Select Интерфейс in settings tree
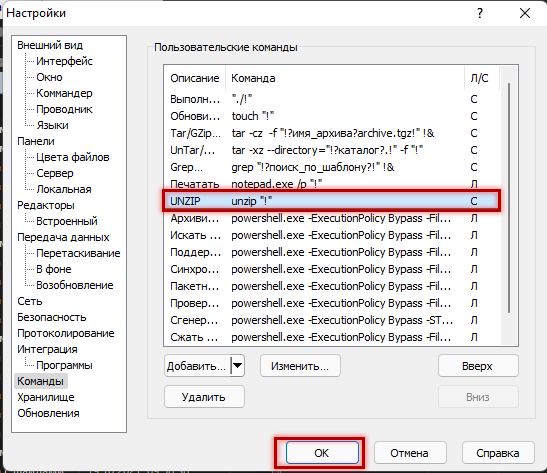The image size is (547, 473). coord(64,61)
